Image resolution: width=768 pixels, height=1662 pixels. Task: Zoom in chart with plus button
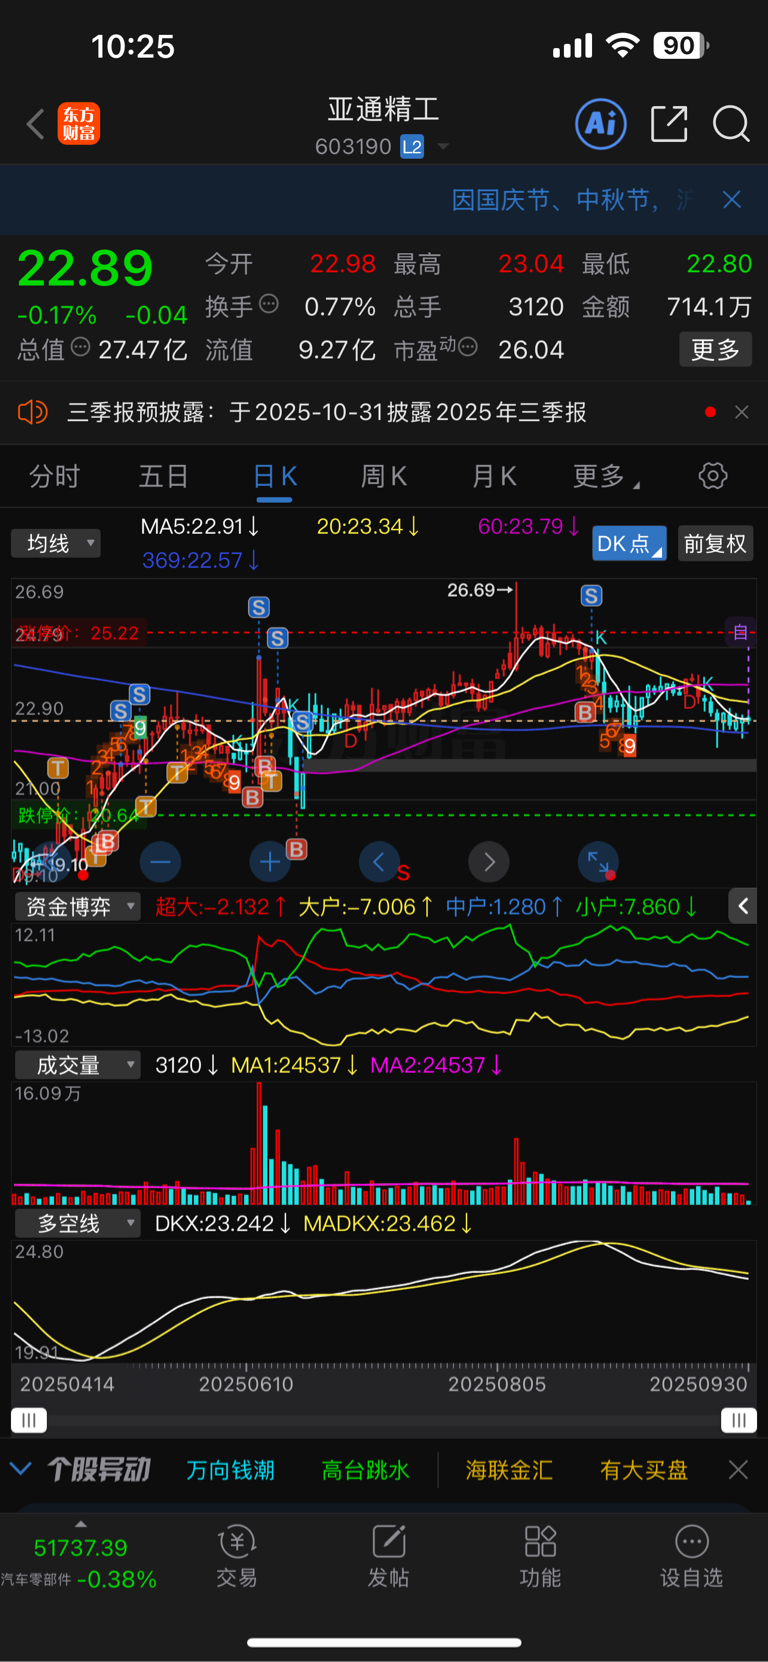270,861
